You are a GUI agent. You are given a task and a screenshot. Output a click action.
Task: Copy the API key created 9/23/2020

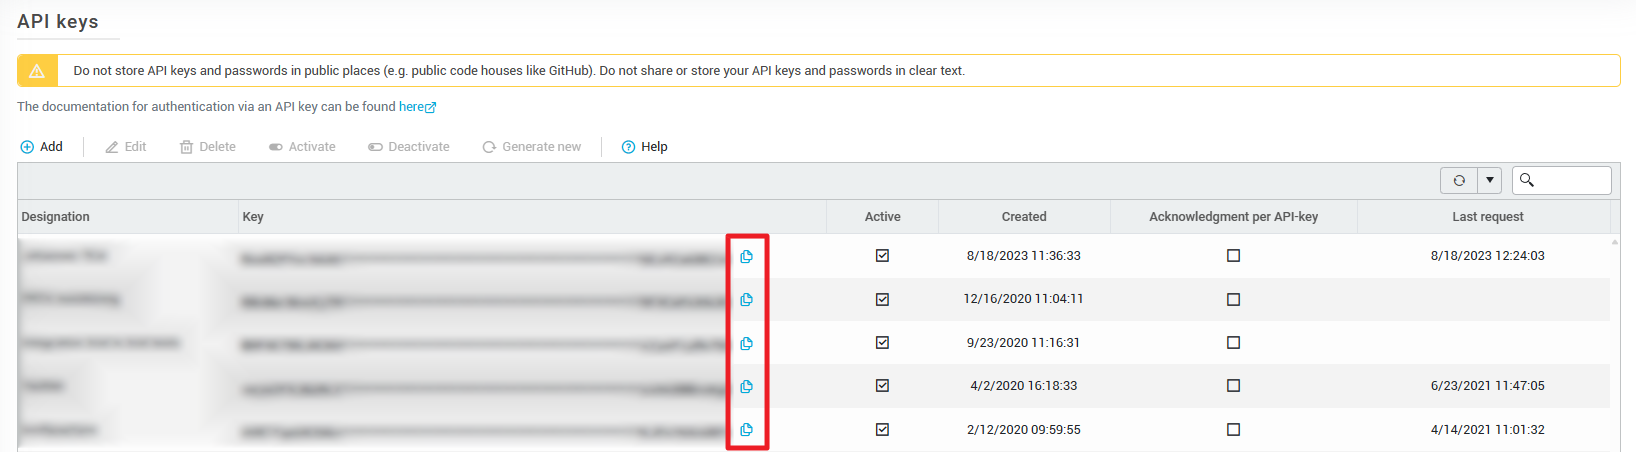(x=746, y=344)
